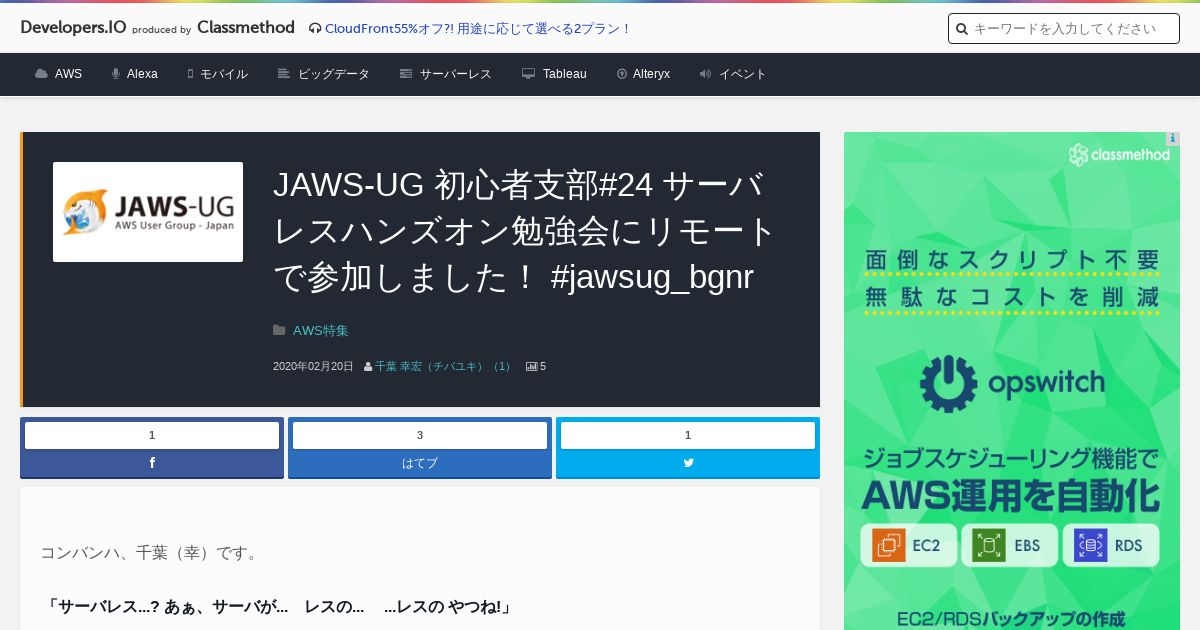Open author 千葉 幸宏 profile link
The width and height of the screenshot is (1200, 630).
(442, 367)
